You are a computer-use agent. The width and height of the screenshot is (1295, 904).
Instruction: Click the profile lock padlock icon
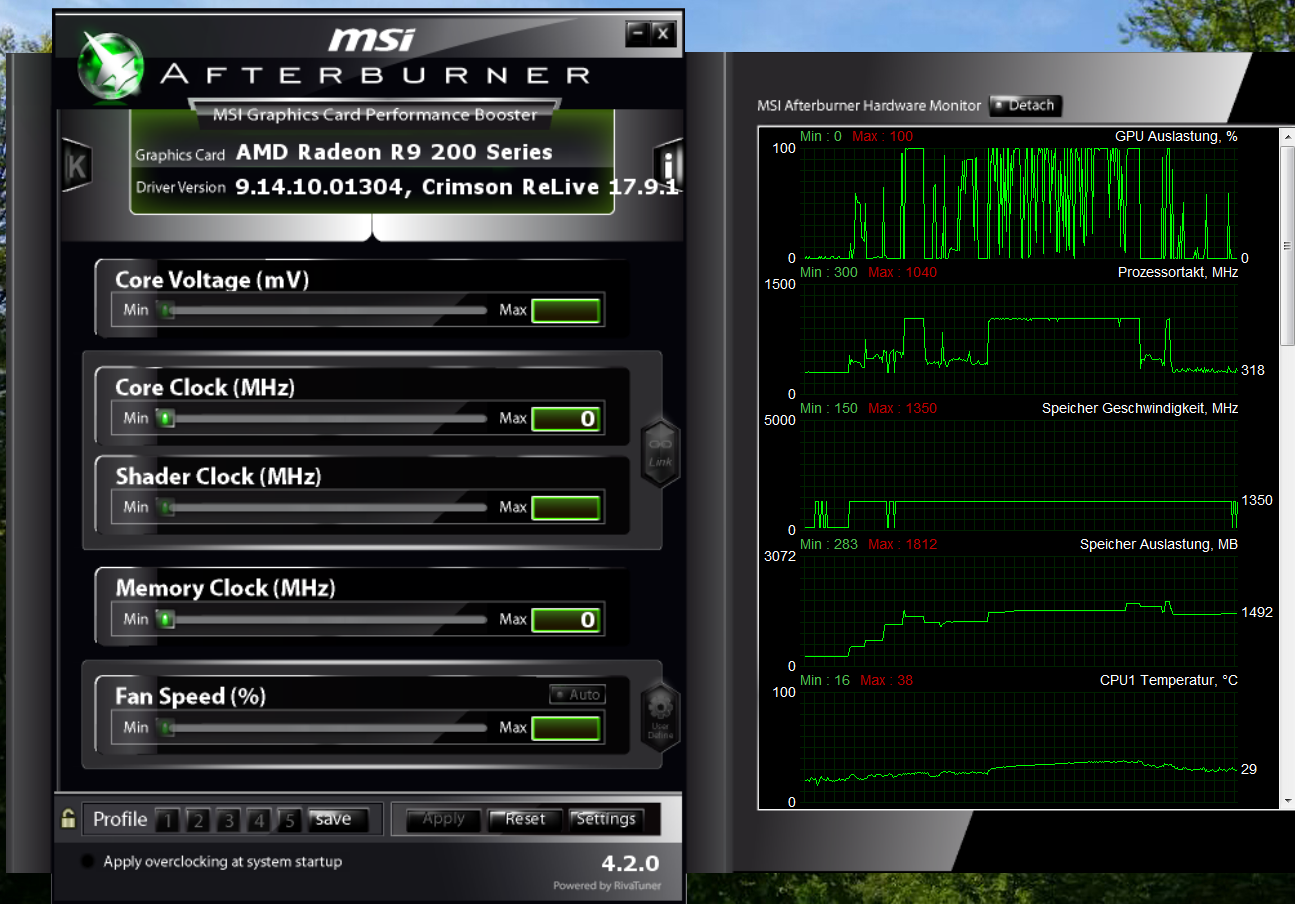tap(68, 819)
